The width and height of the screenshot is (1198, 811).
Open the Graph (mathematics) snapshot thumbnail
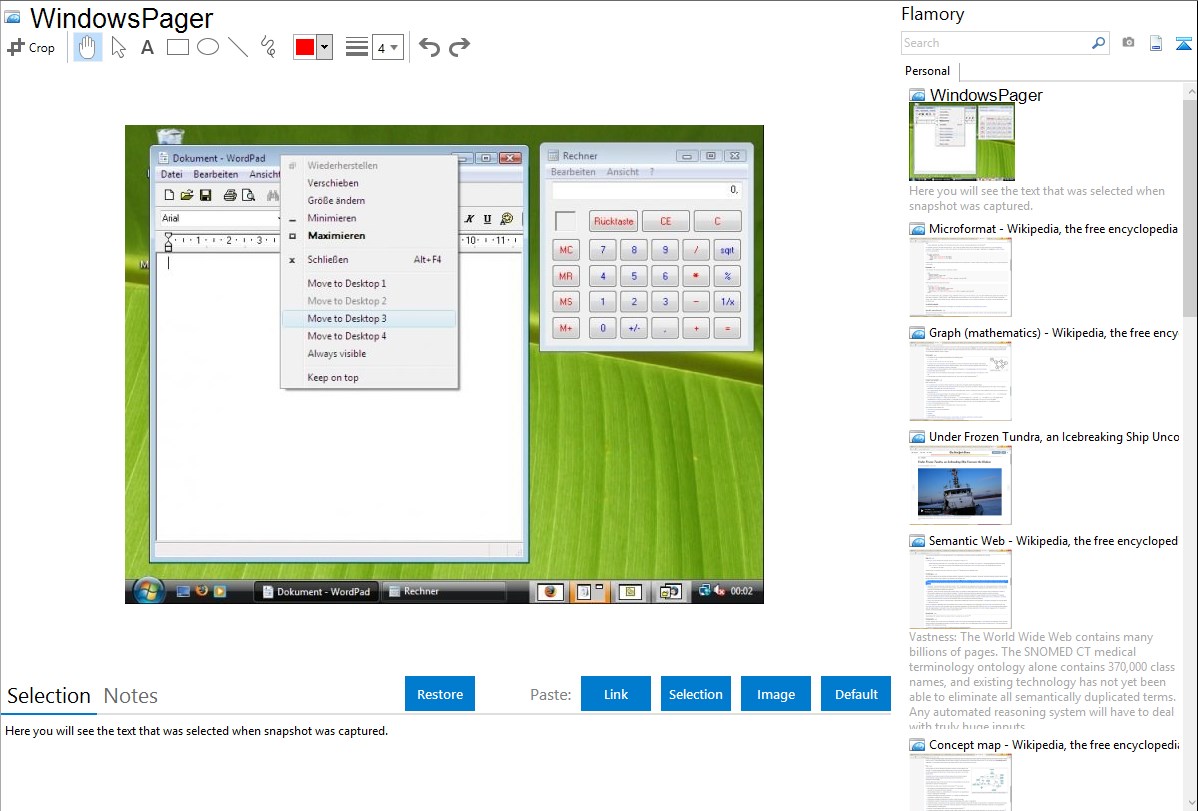coord(960,381)
